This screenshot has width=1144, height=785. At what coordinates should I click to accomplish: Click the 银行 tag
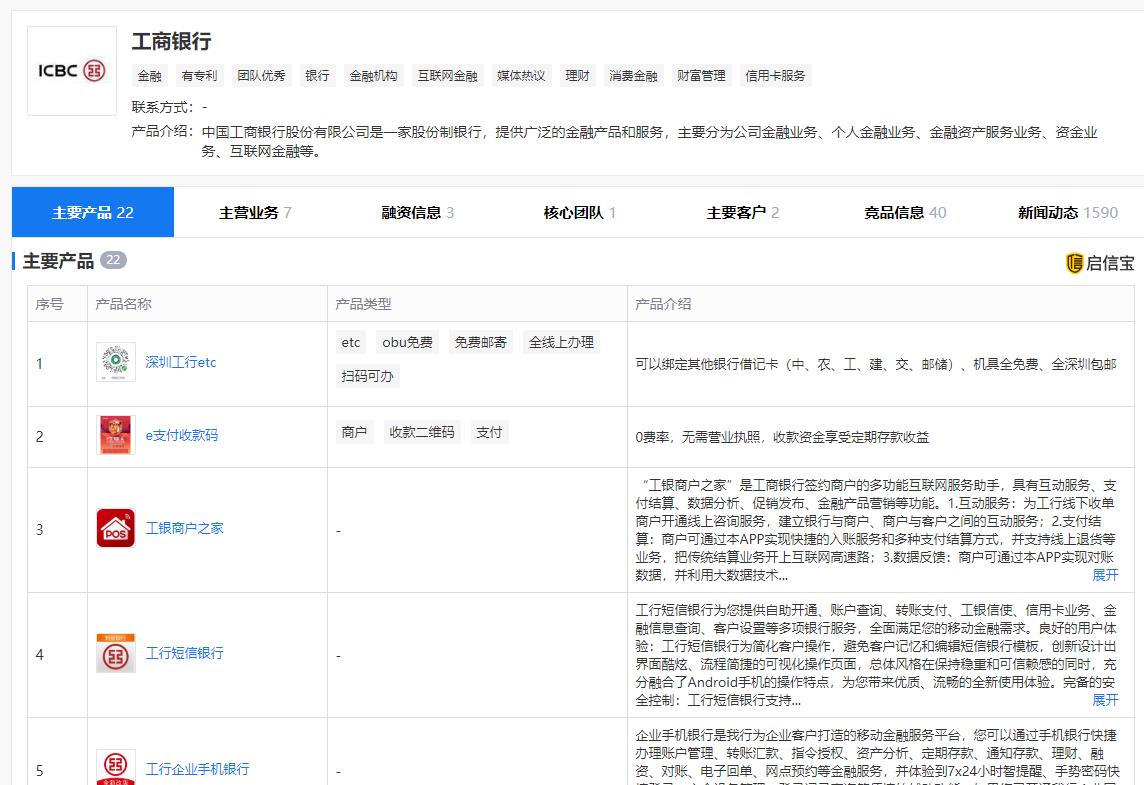(317, 76)
